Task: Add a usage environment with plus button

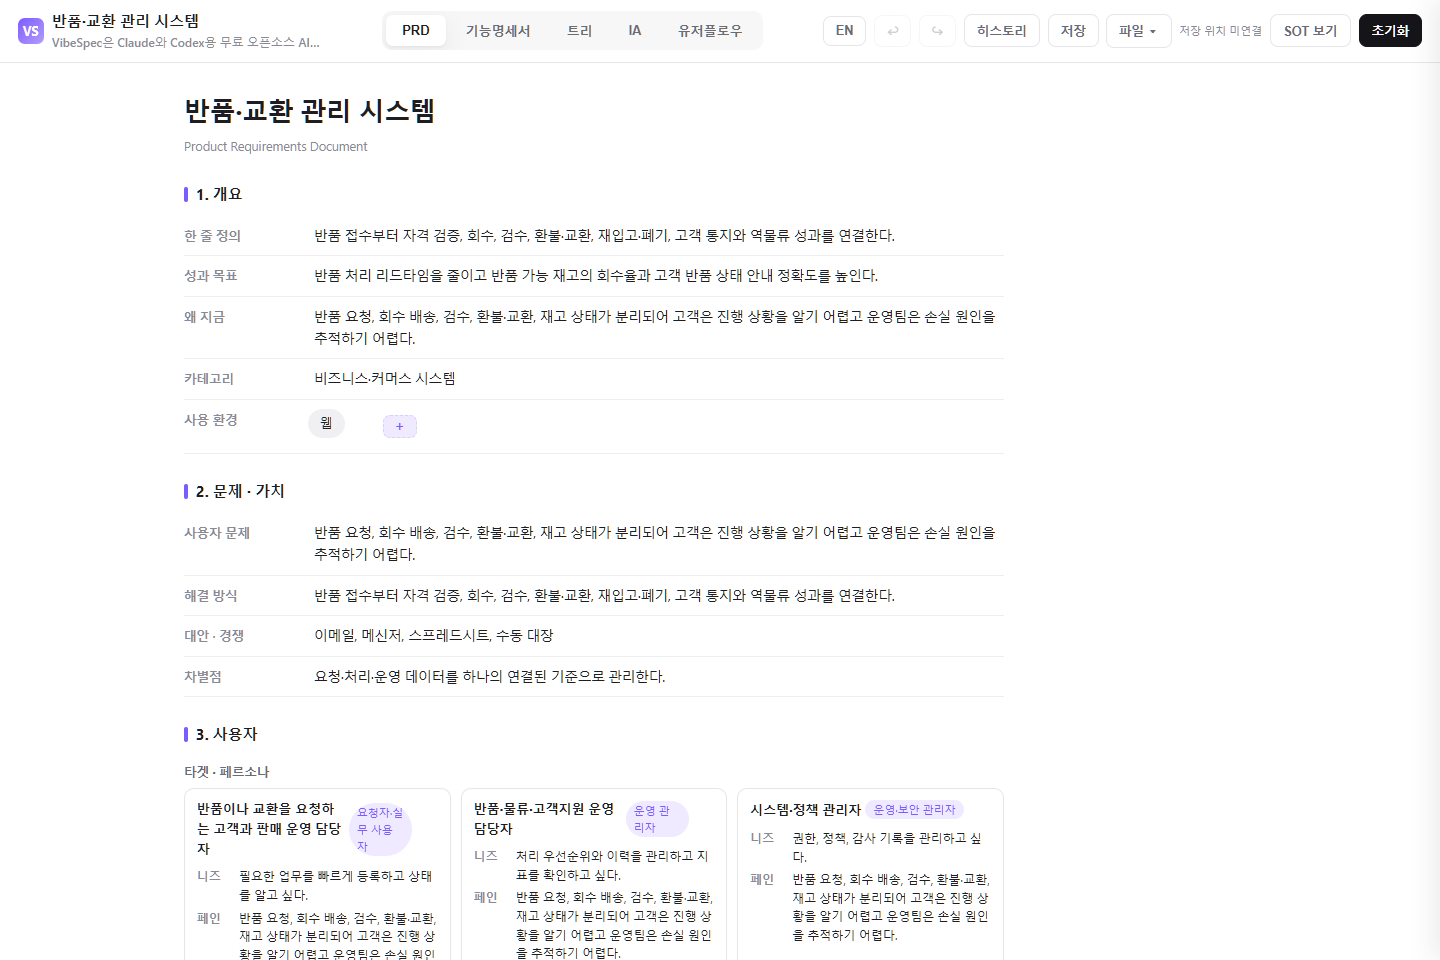Action: point(400,426)
